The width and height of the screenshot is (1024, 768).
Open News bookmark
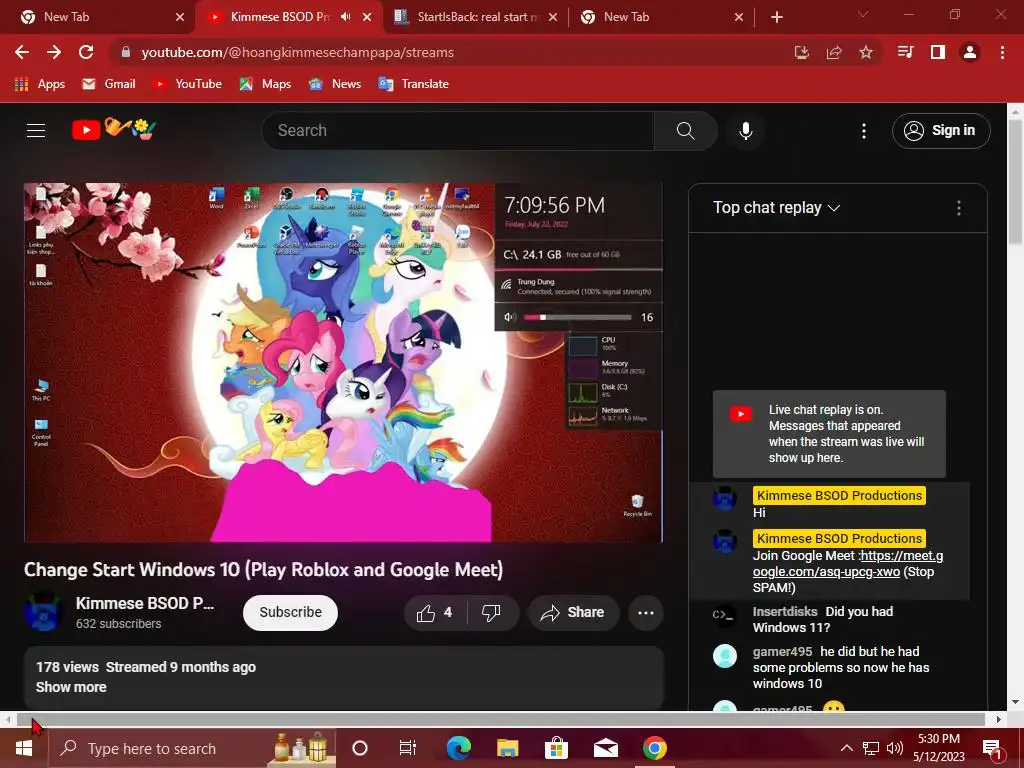[x=335, y=84]
